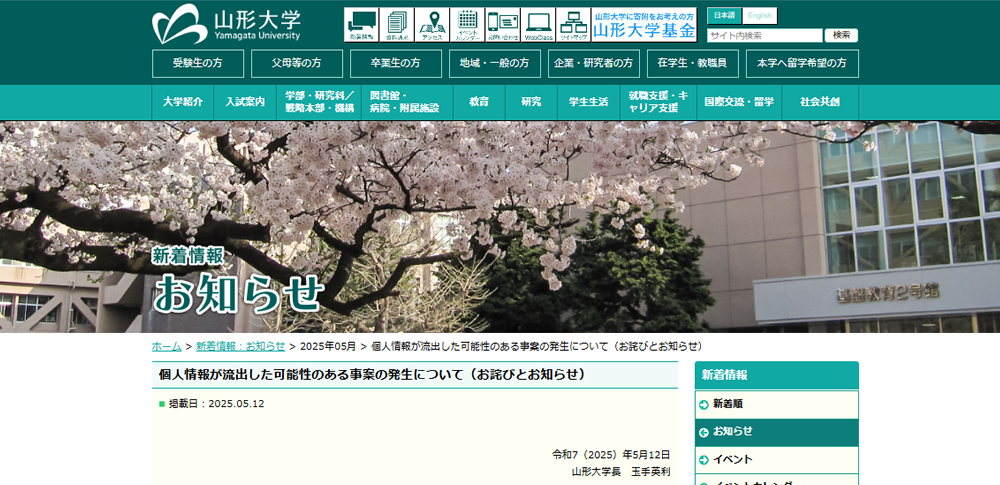This screenshot has width=1000, height=485.
Task: Click the arrow icon beside お知らせ
Action: coord(704,432)
